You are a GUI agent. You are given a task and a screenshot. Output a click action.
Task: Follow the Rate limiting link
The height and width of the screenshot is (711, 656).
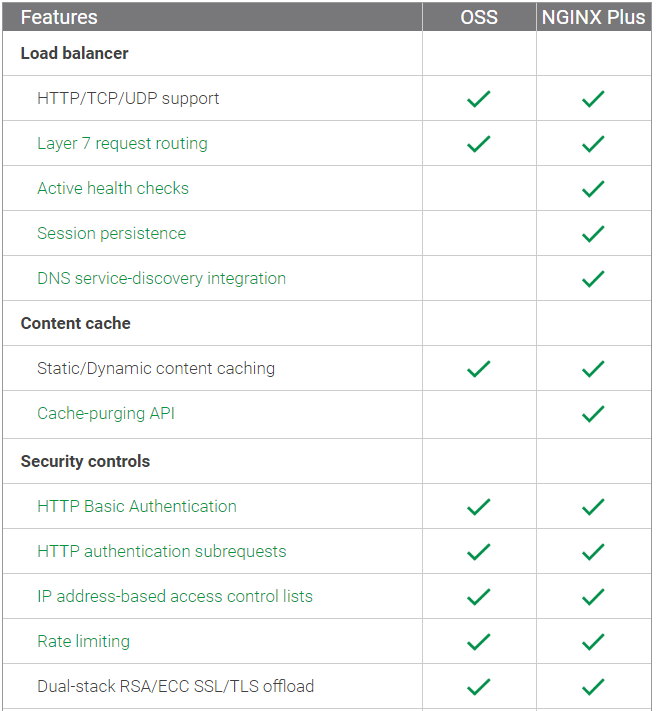pyautogui.click(x=83, y=641)
